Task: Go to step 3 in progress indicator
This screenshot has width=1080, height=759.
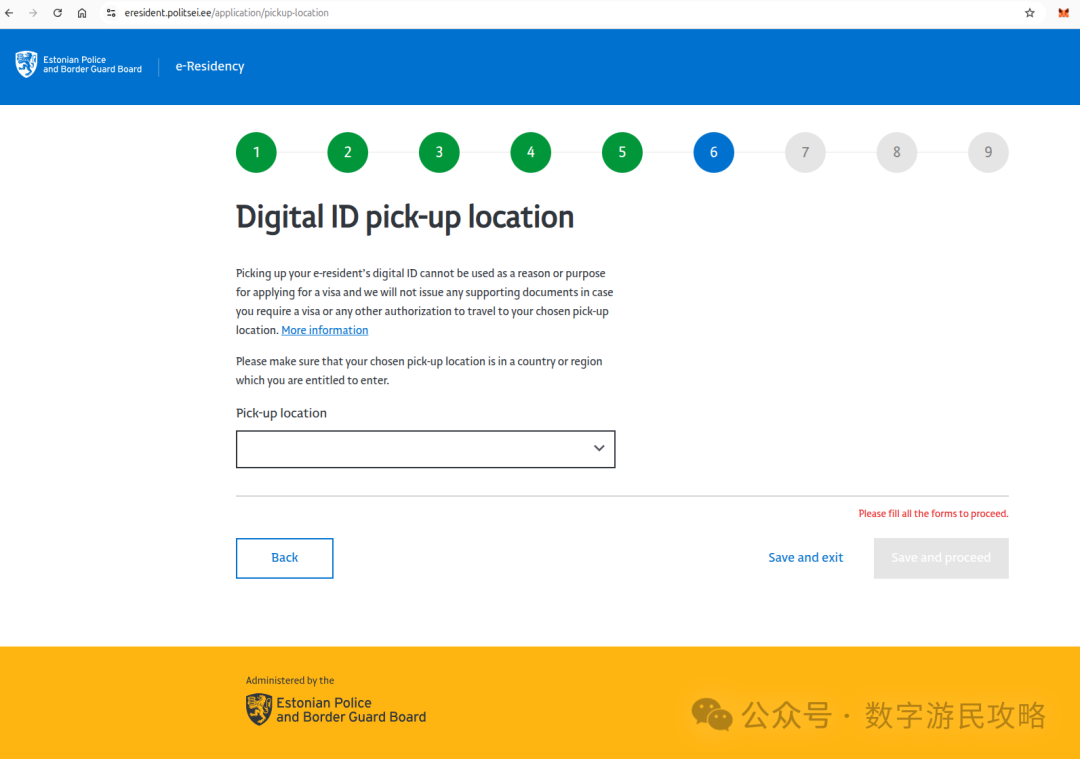Action: tap(439, 152)
